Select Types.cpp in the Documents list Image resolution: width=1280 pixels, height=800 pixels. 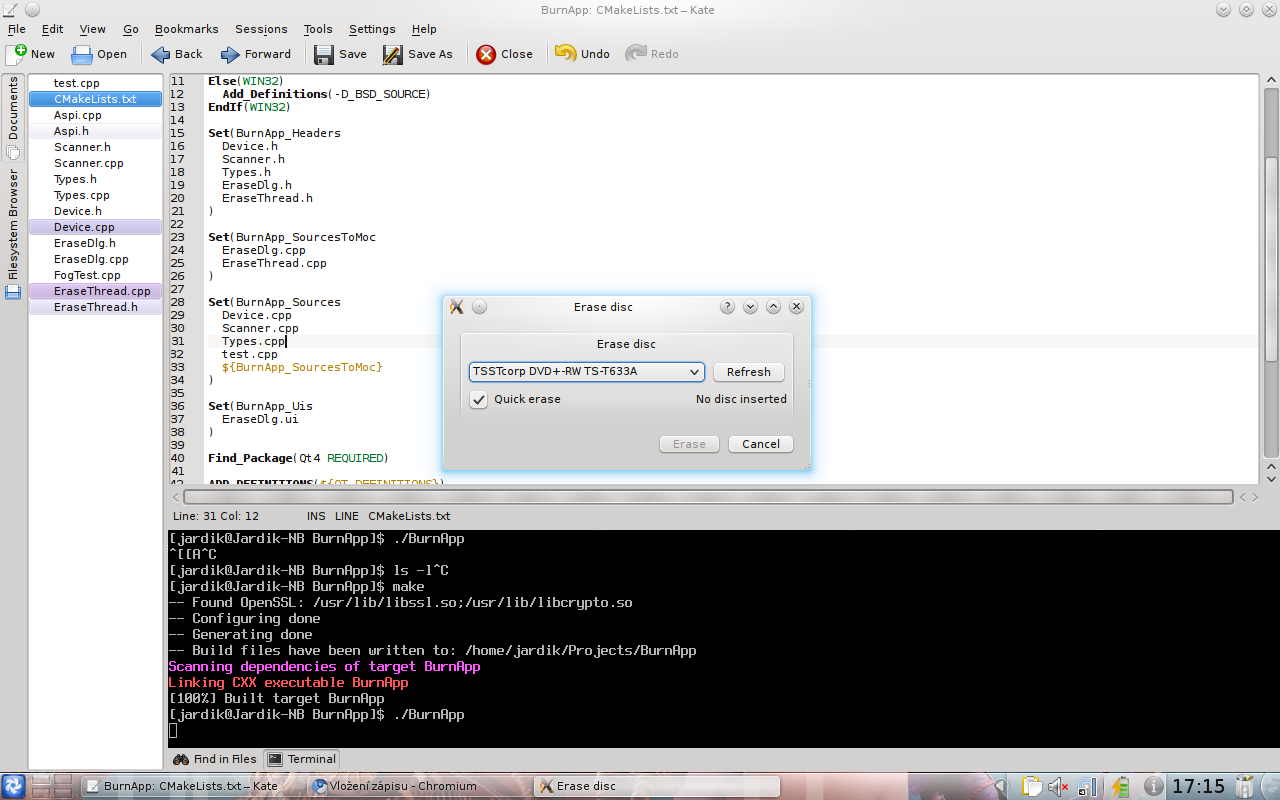[x=95, y=195]
